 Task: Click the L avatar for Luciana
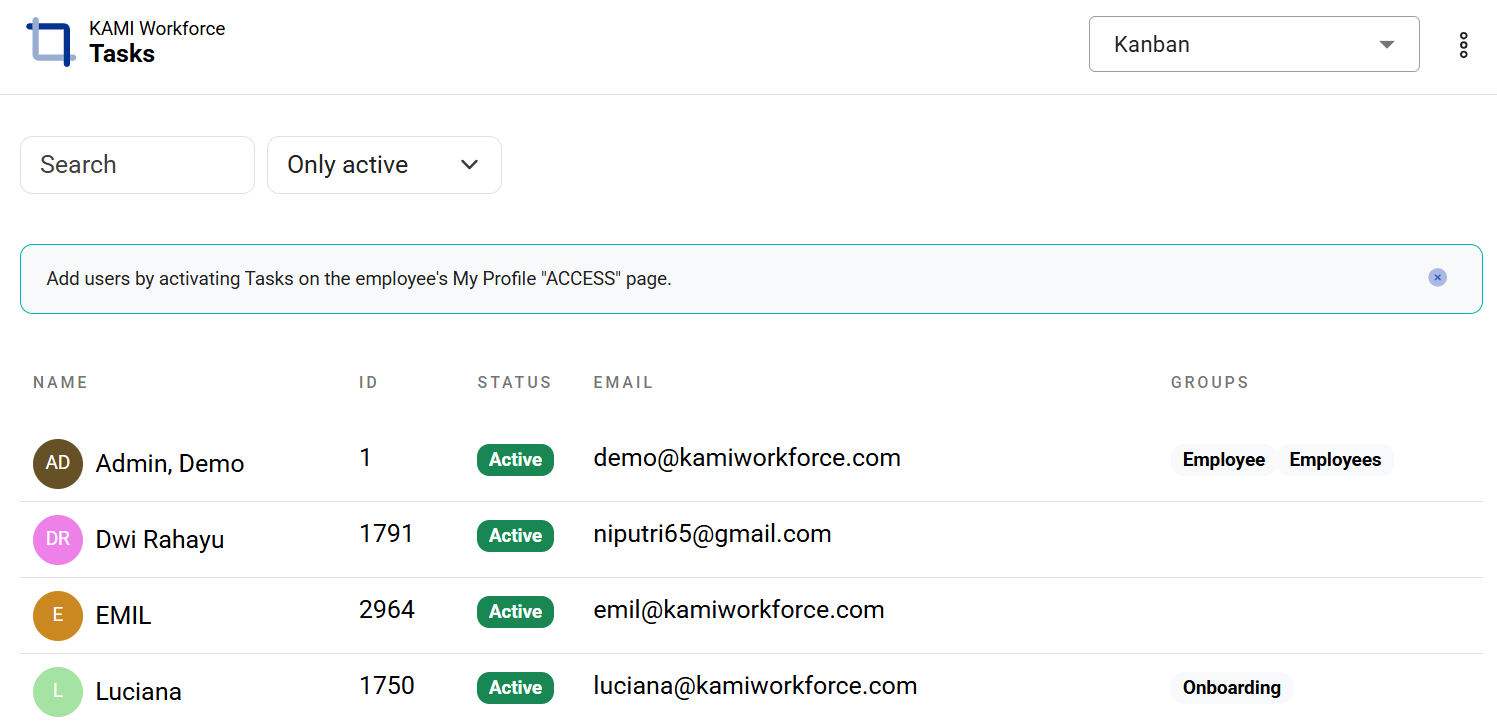[x=57, y=692]
